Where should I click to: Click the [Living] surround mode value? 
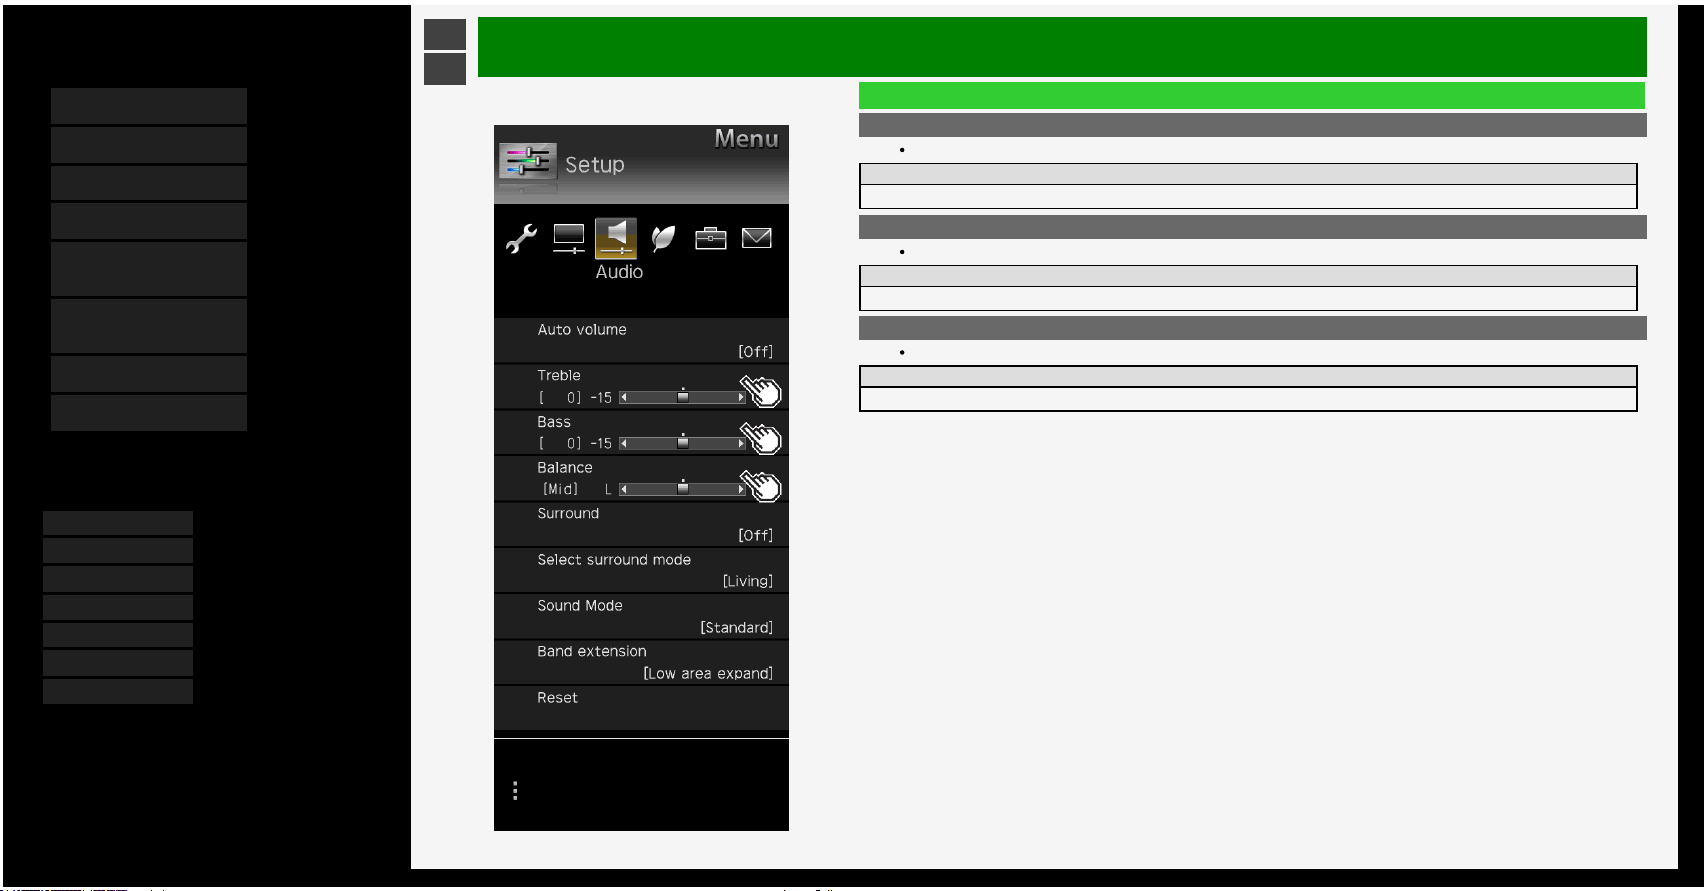coord(748,582)
